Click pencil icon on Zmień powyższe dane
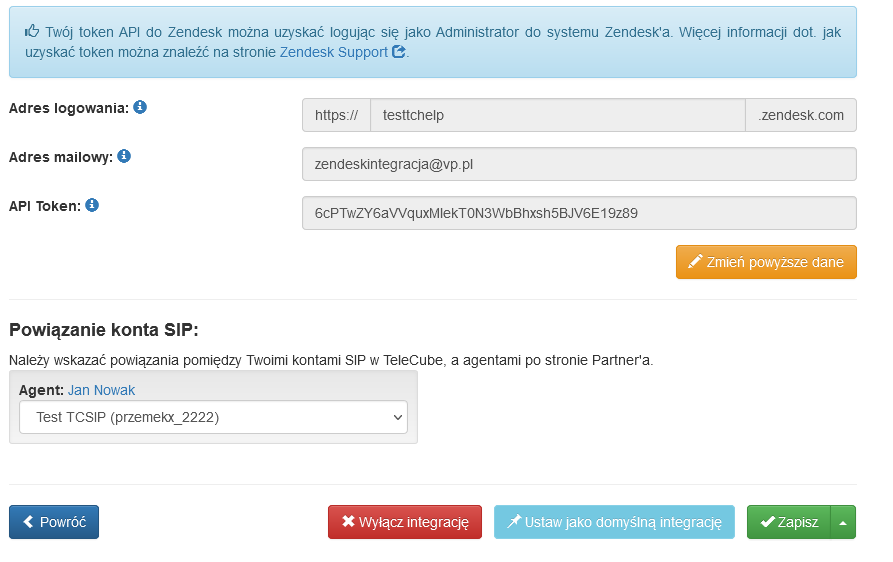The image size is (893, 562). click(x=695, y=261)
